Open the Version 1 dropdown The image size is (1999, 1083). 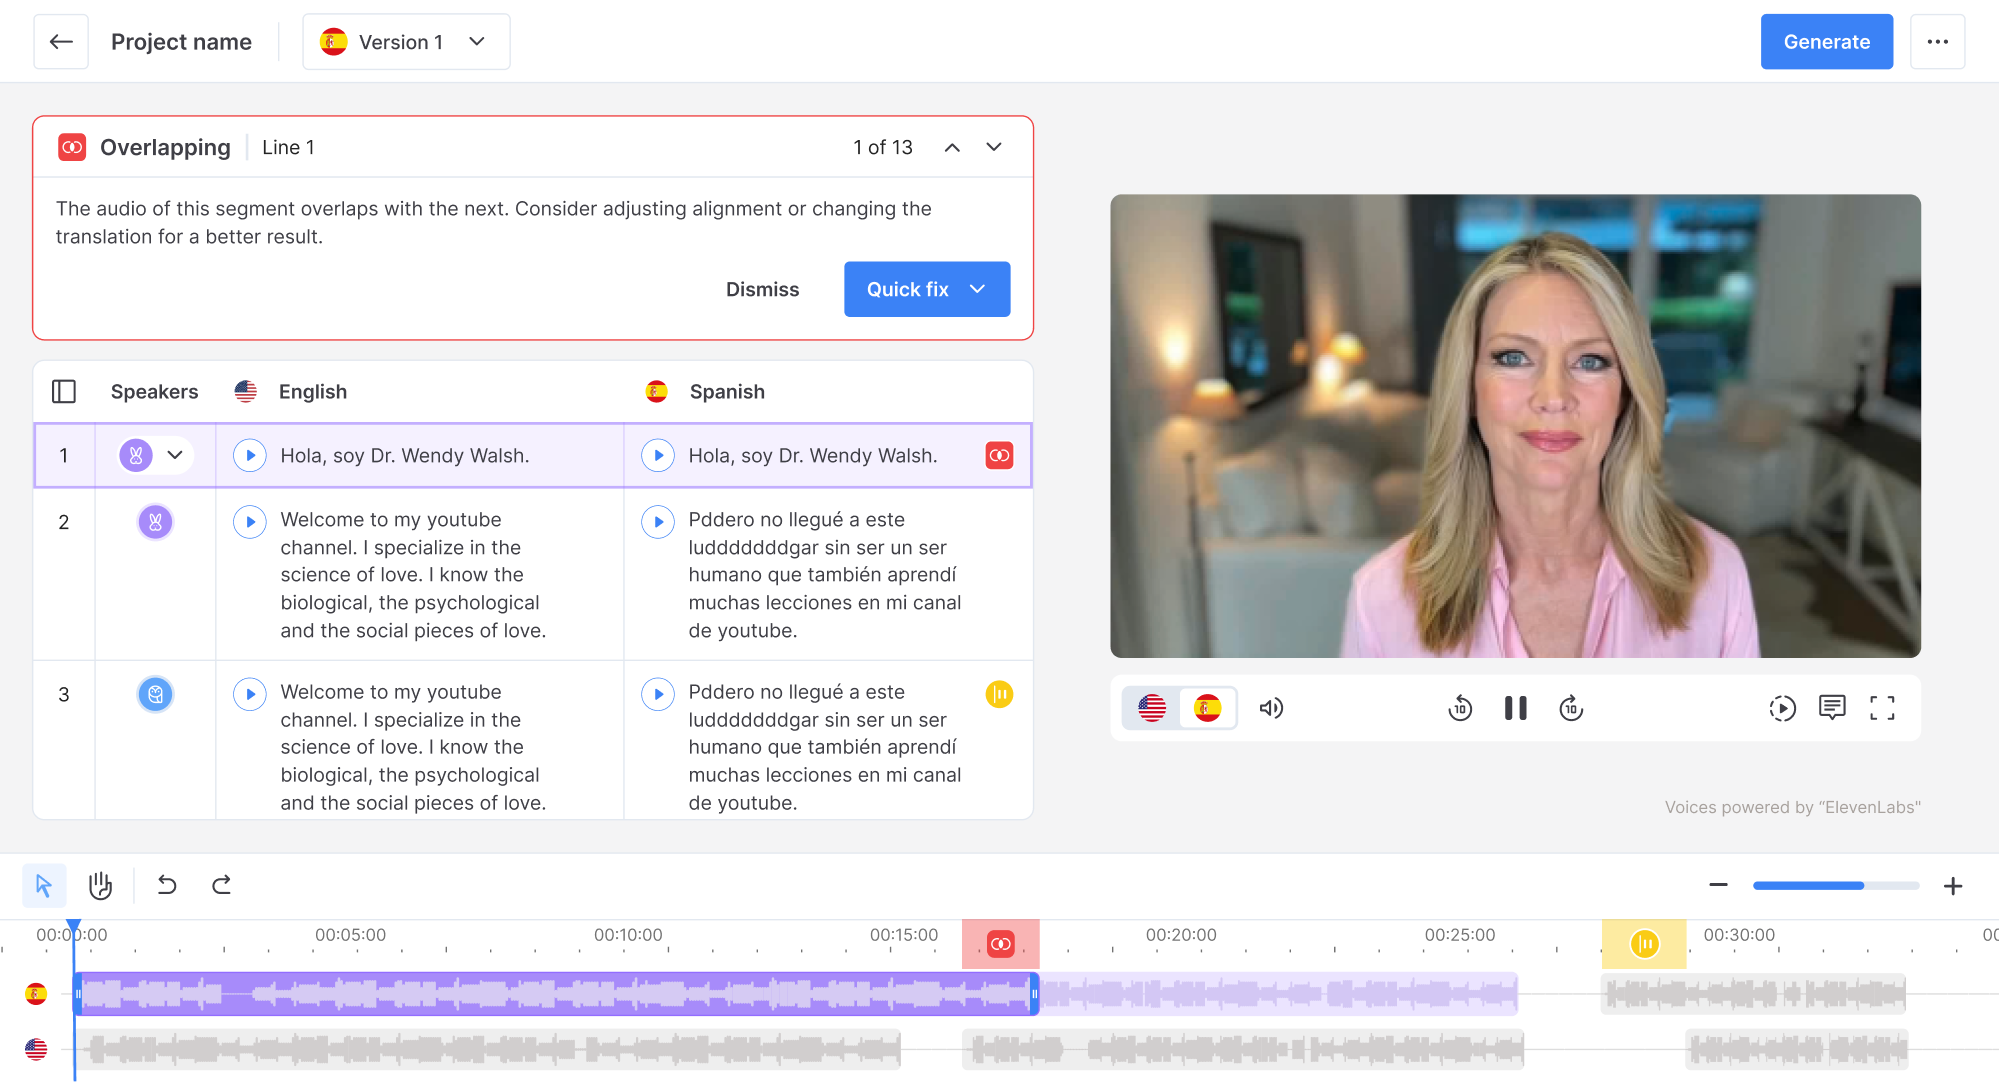click(406, 42)
